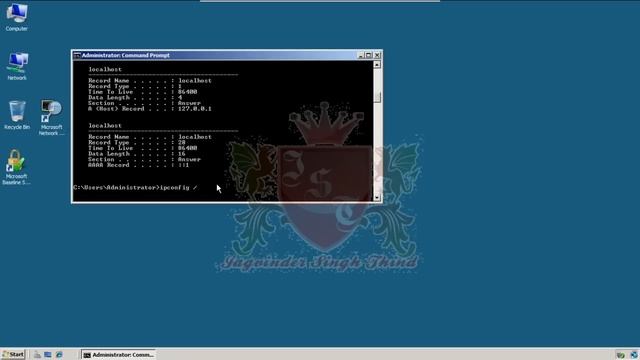
Task: Click the 'AAAA Record' line
Action: [x=139, y=165]
